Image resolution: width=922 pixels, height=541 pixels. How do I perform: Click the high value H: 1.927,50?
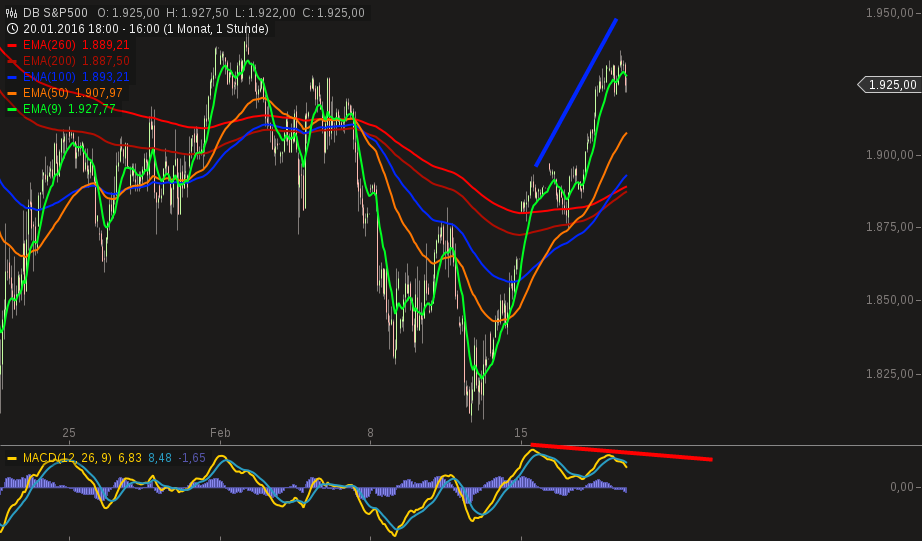[198, 12]
